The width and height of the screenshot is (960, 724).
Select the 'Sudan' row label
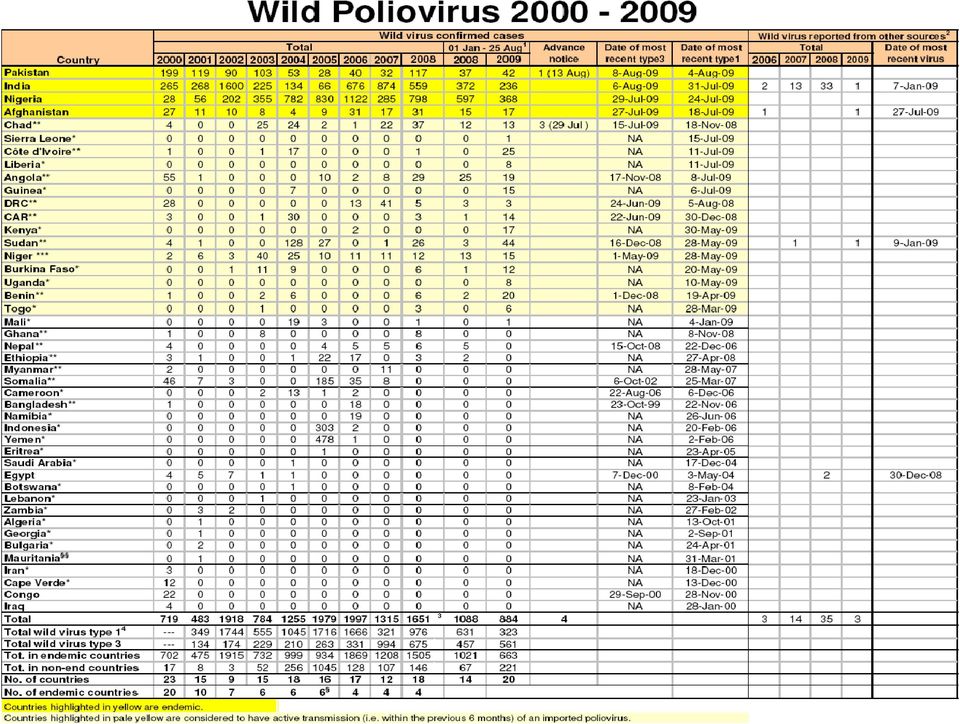click(x=26, y=242)
